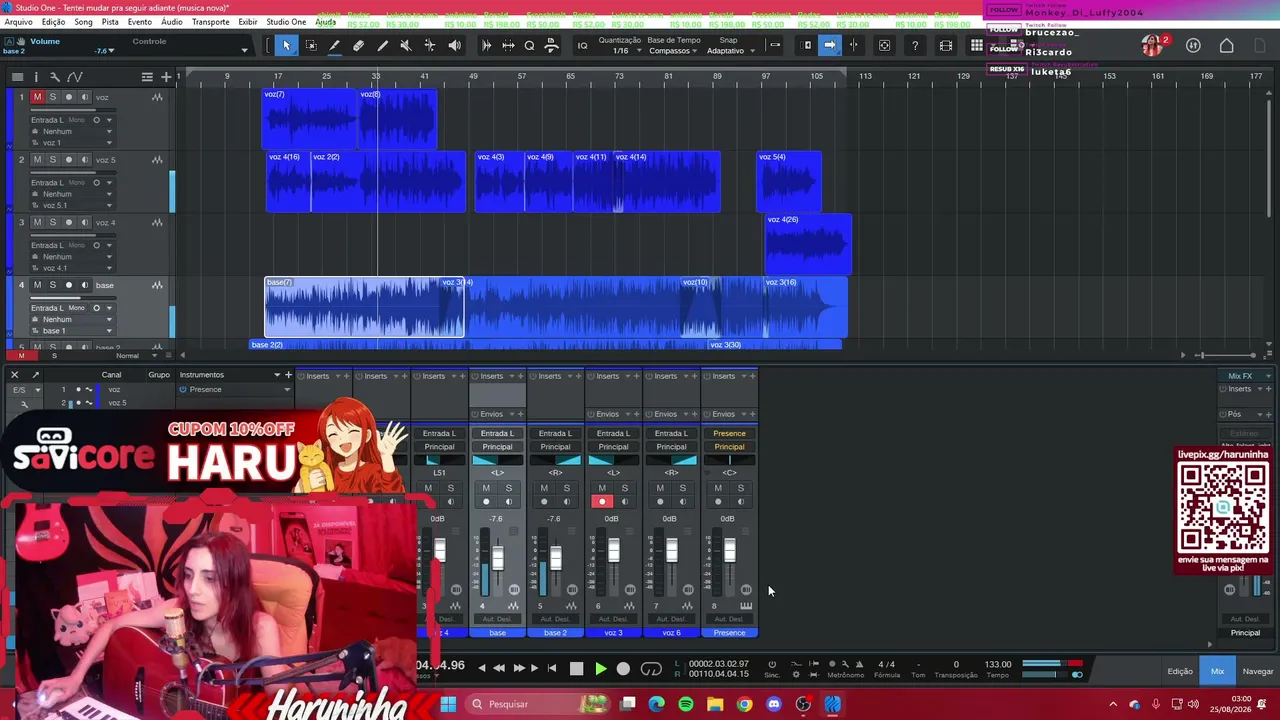Open Aut. Desl. mode on Presence channel
The height and width of the screenshot is (720, 1280).
(729, 619)
